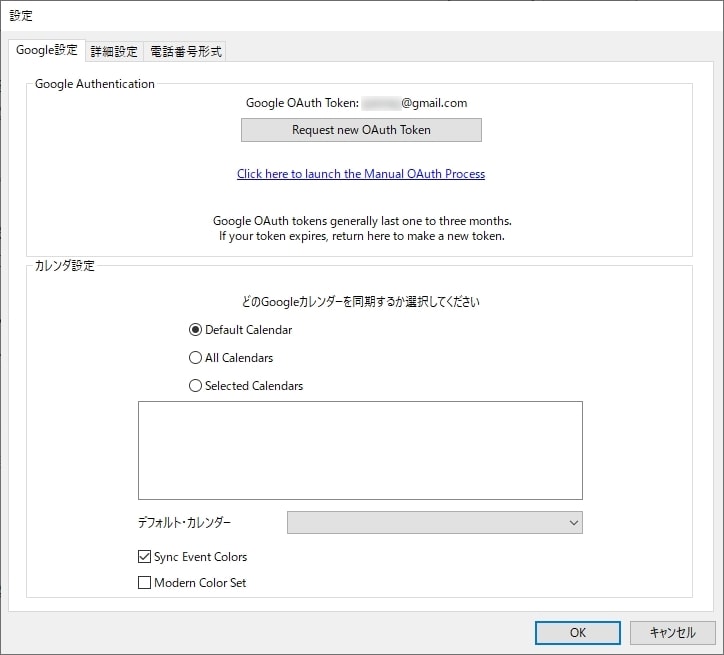Screen dimensions: 724x655
Task: Launch the Manual OAuth Process link
Action: point(361,174)
